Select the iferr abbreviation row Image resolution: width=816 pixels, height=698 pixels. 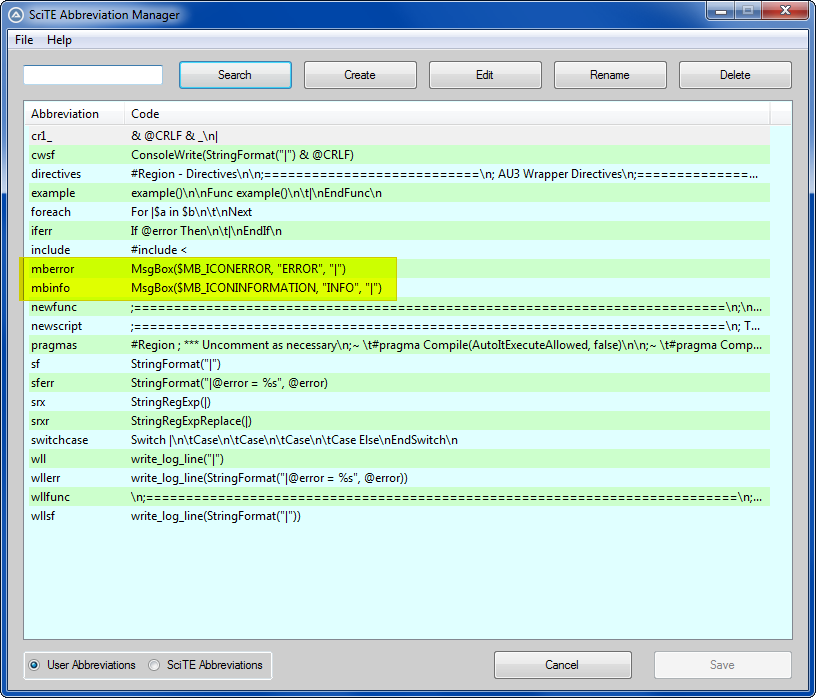[397, 231]
